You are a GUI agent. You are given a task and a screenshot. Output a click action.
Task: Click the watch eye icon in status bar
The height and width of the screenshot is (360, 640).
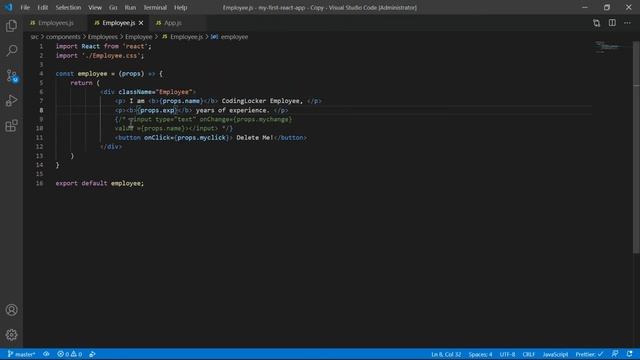point(46,354)
